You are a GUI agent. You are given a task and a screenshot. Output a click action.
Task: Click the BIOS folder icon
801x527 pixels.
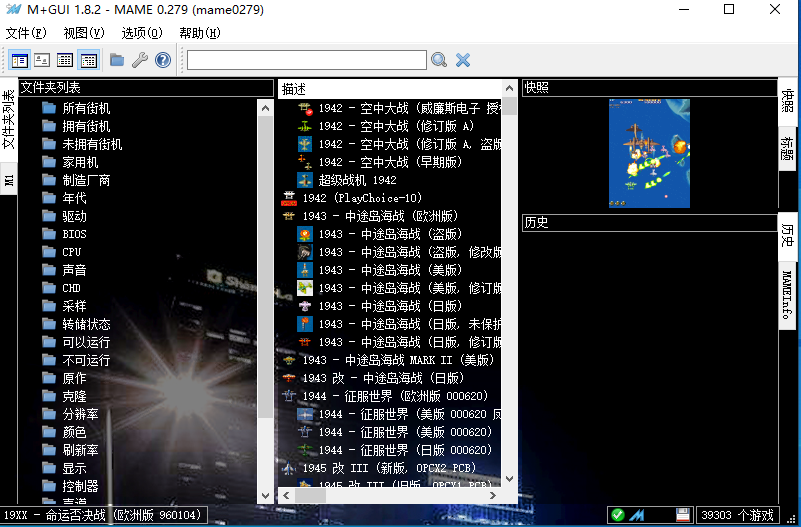point(49,234)
